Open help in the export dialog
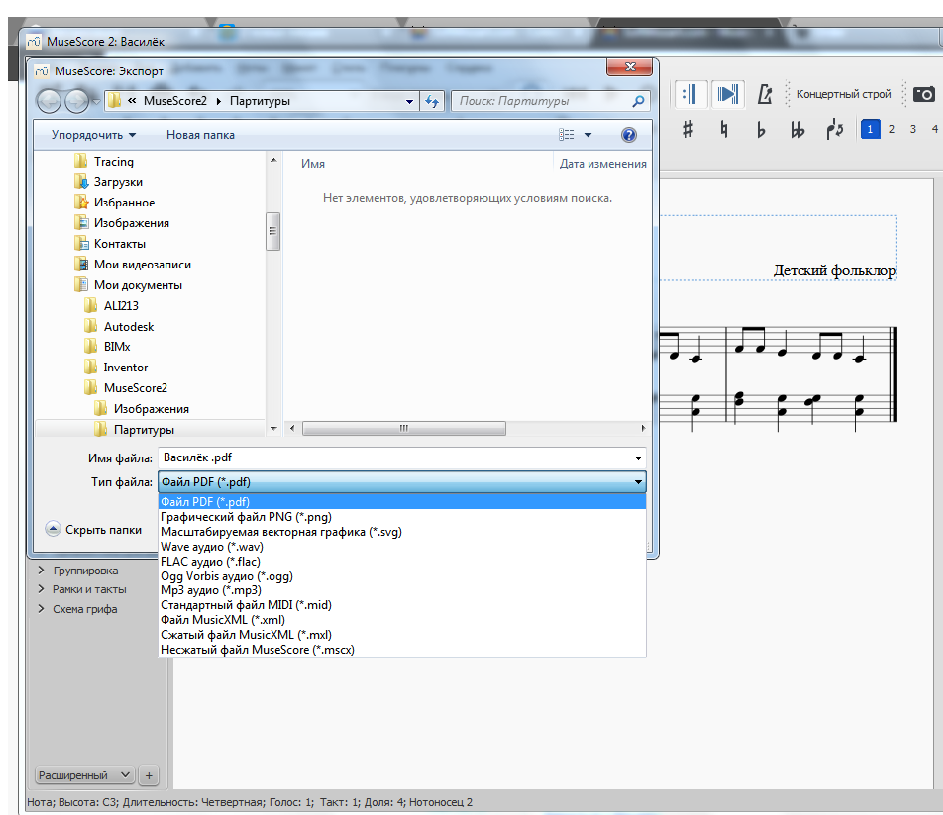Screen dimensions: 943x815 click(628, 135)
